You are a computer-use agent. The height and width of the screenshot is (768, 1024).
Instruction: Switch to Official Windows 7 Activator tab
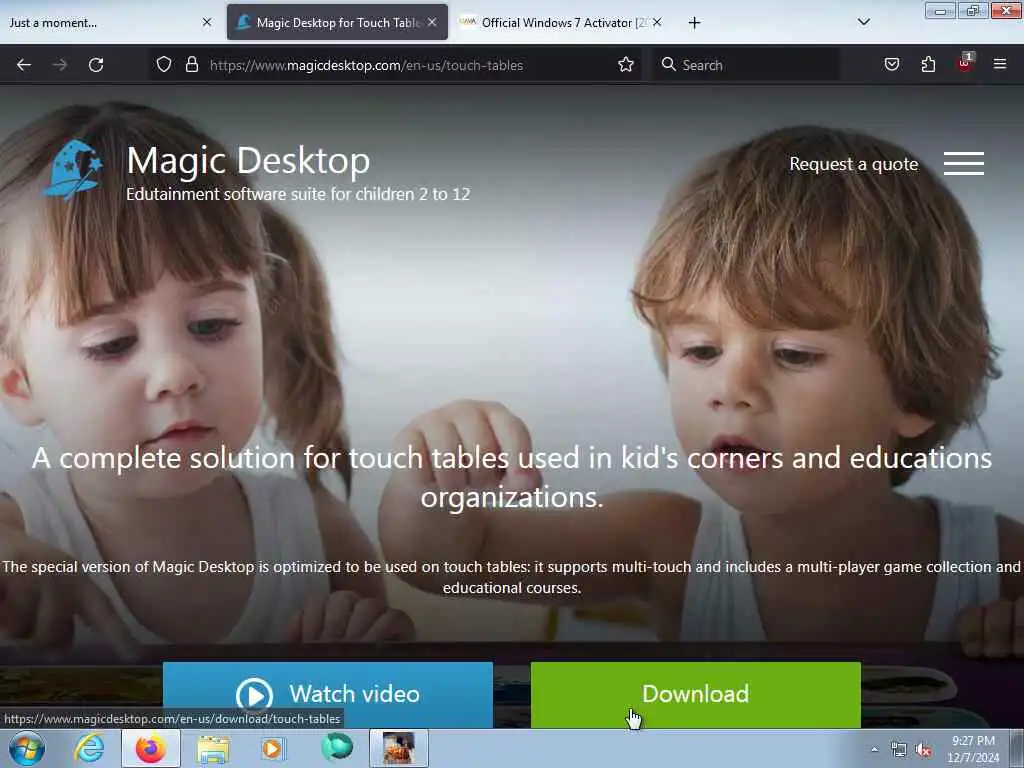(562, 22)
